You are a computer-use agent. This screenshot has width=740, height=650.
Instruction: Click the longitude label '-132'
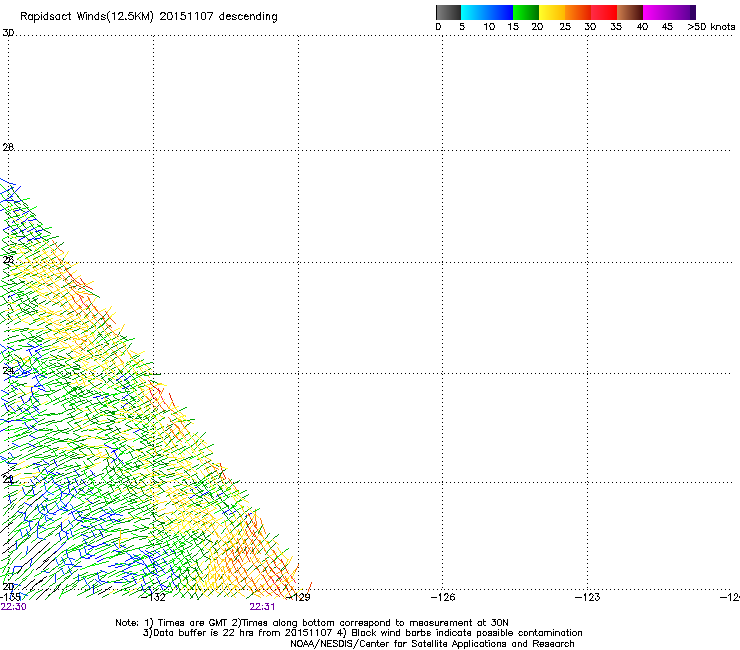tap(154, 597)
